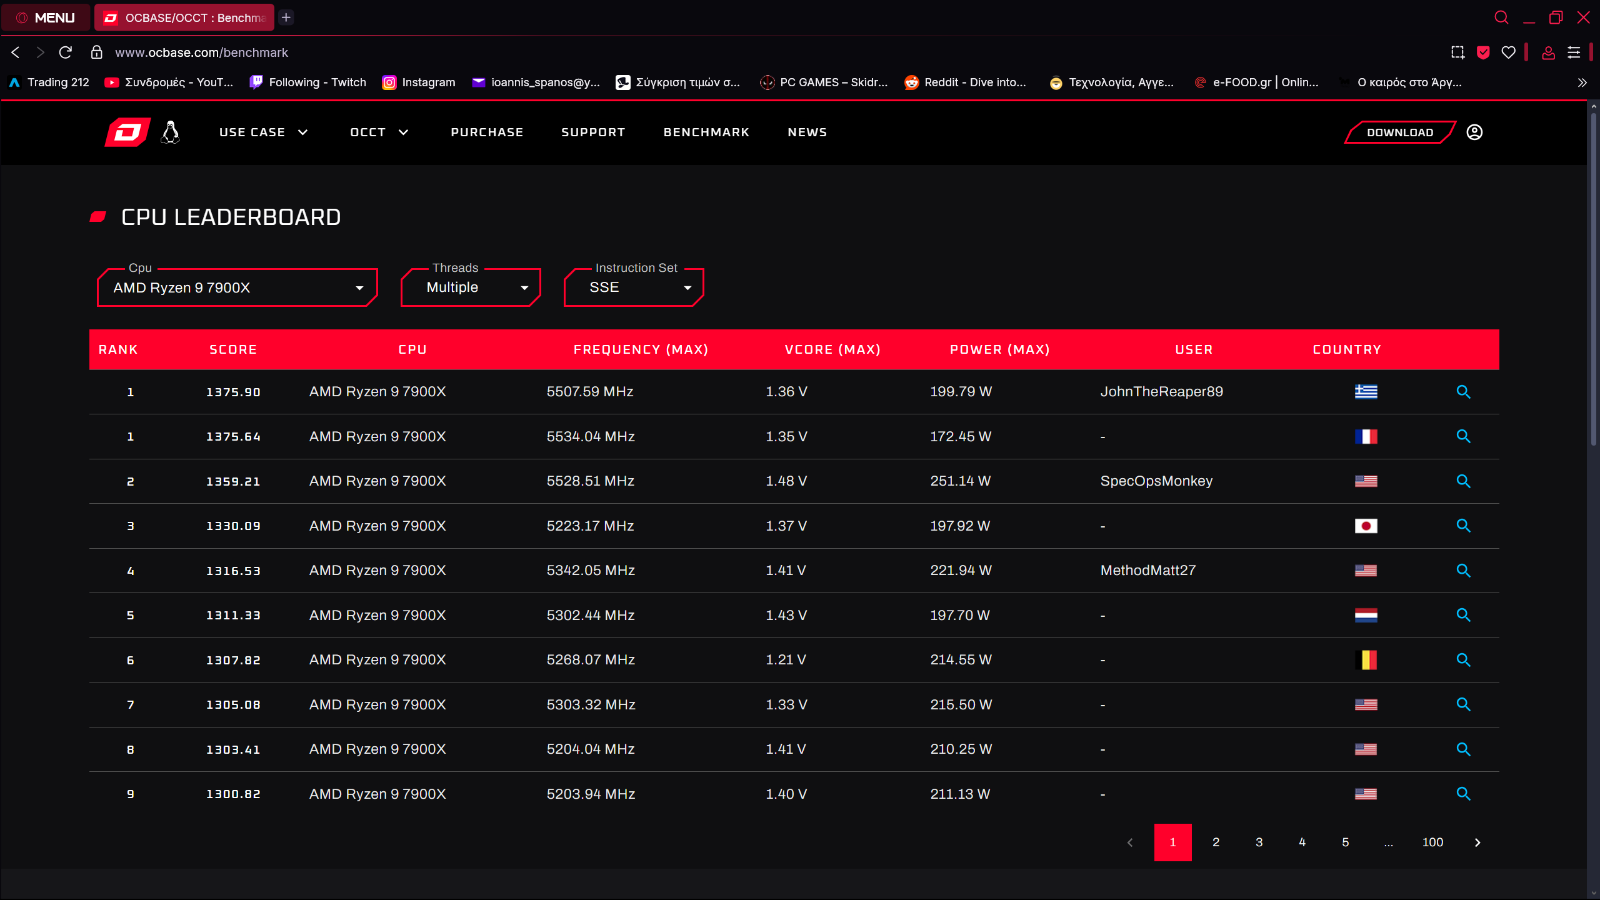This screenshot has width=1600, height=900.
Task: Go to page 2 of leaderboard
Action: [1216, 842]
